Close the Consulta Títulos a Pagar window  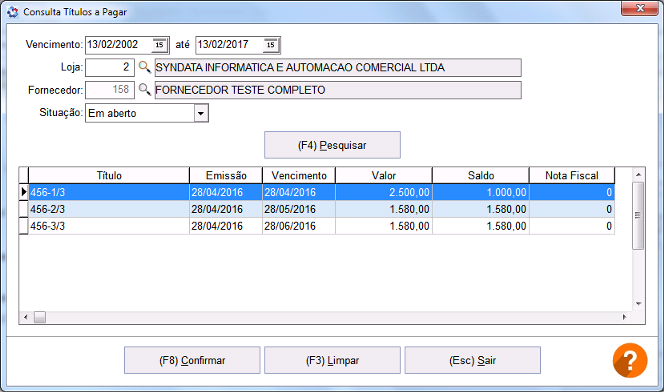coord(639,8)
